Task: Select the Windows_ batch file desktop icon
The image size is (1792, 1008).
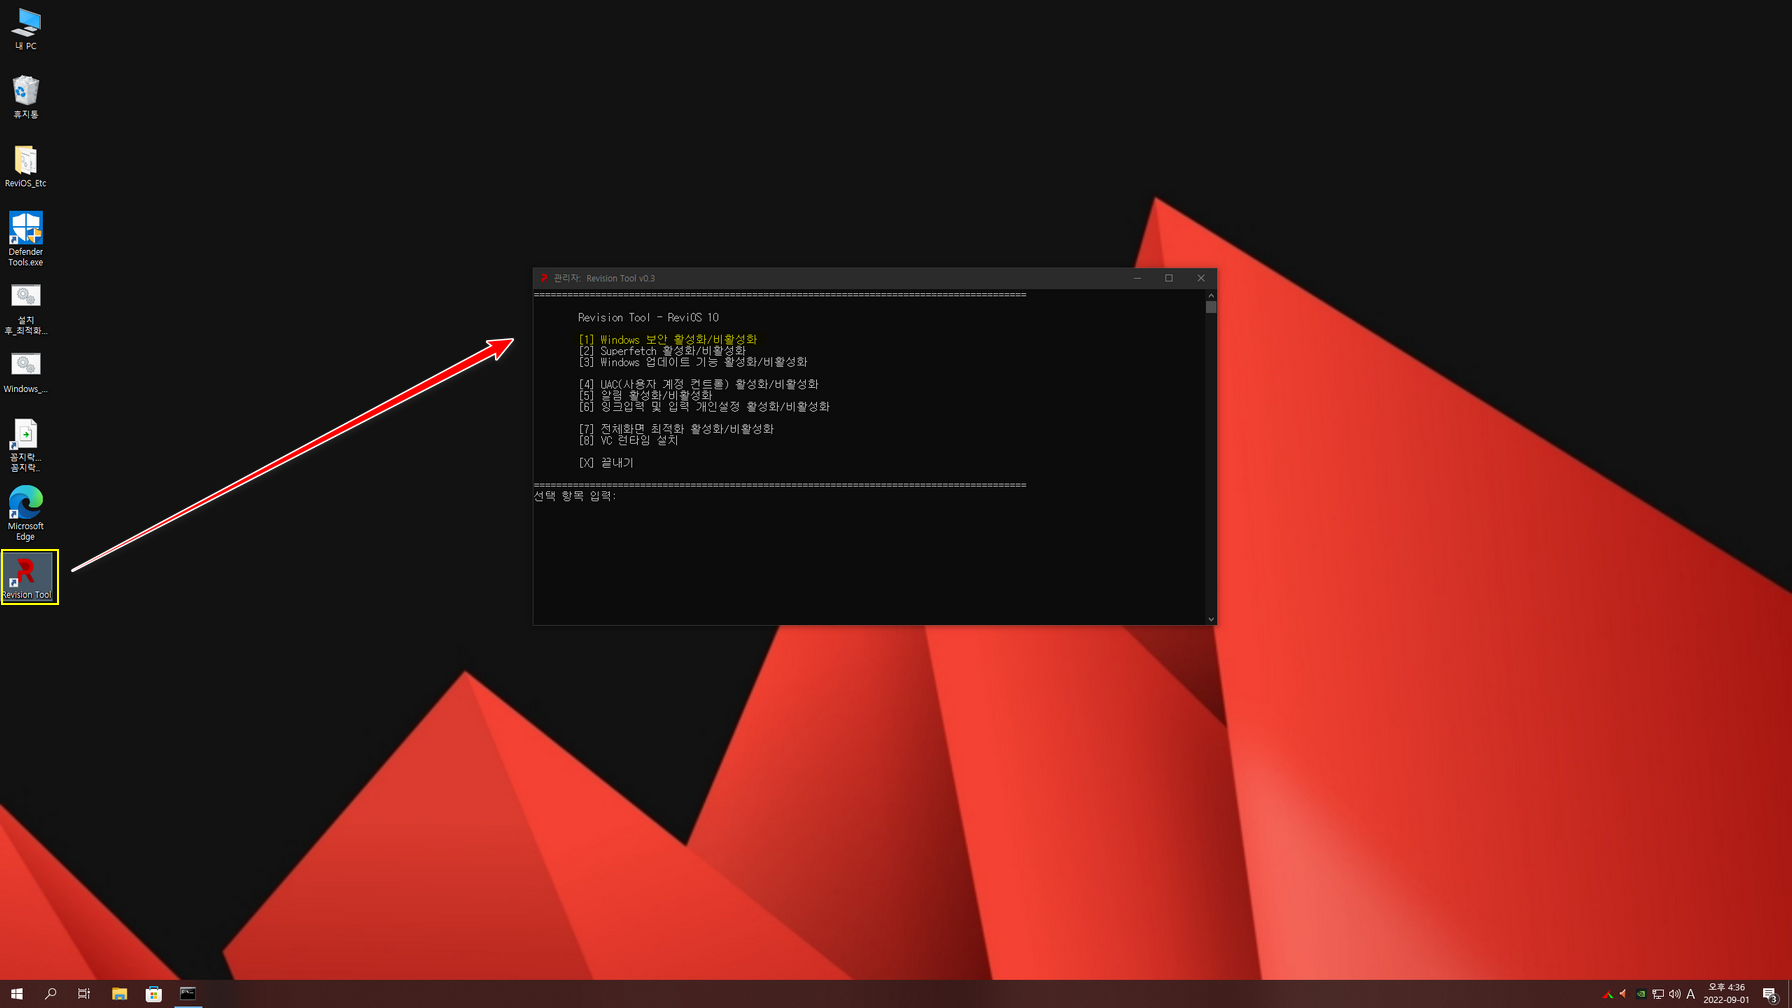Action: pos(26,373)
